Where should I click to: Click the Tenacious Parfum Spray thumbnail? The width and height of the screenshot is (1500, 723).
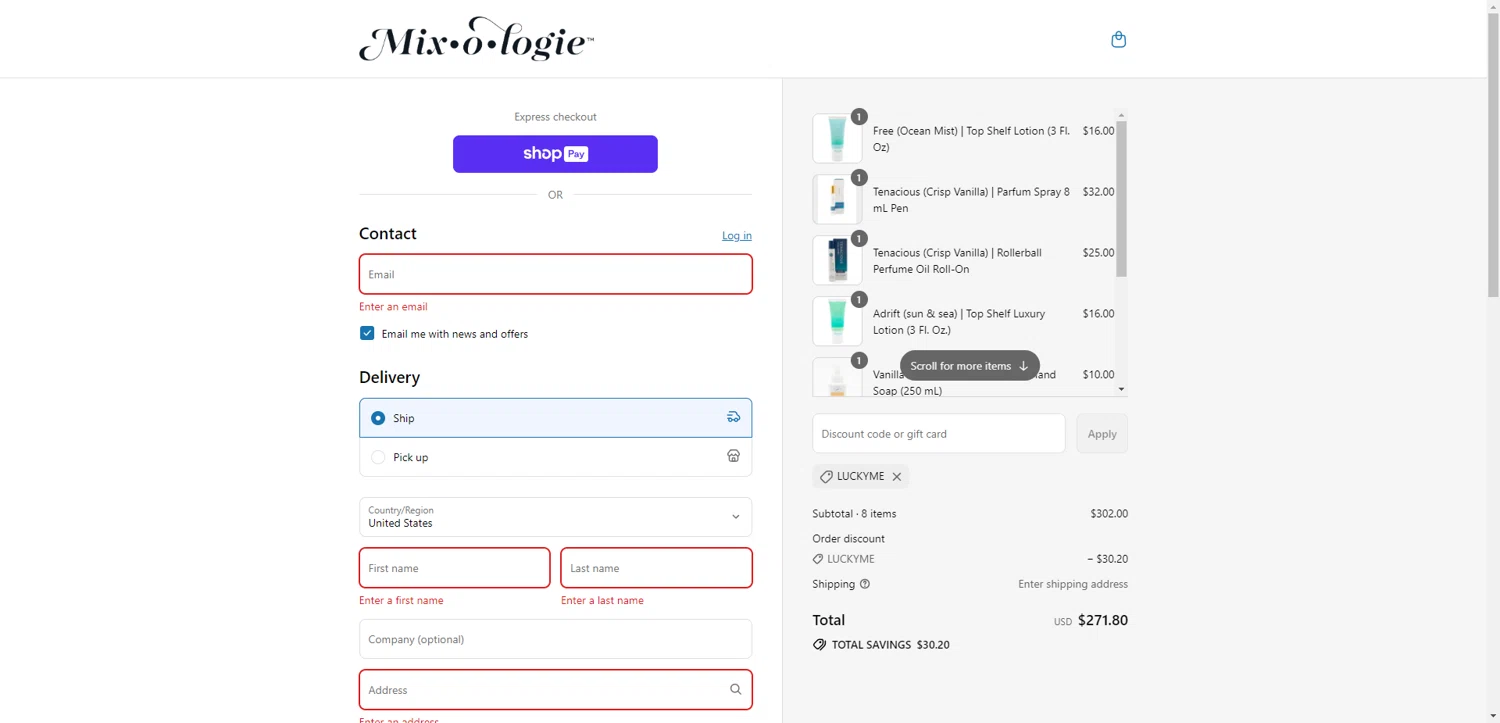[837, 199]
